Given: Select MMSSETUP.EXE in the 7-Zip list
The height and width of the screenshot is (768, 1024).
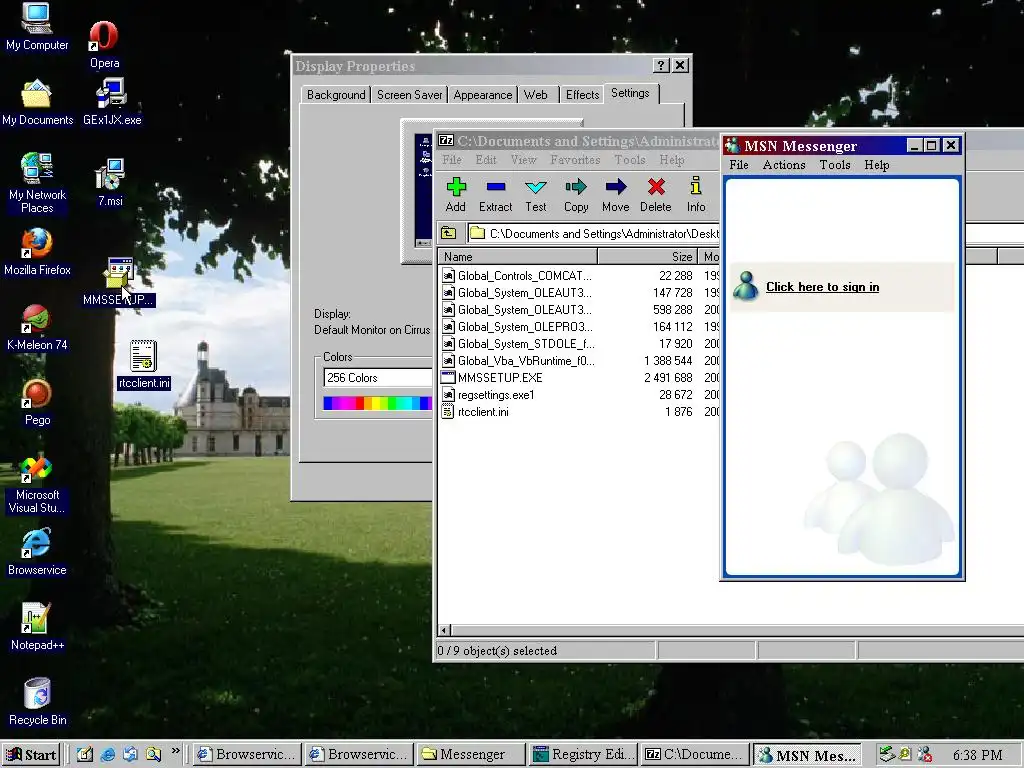Looking at the screenshot, I should point(500,377).
